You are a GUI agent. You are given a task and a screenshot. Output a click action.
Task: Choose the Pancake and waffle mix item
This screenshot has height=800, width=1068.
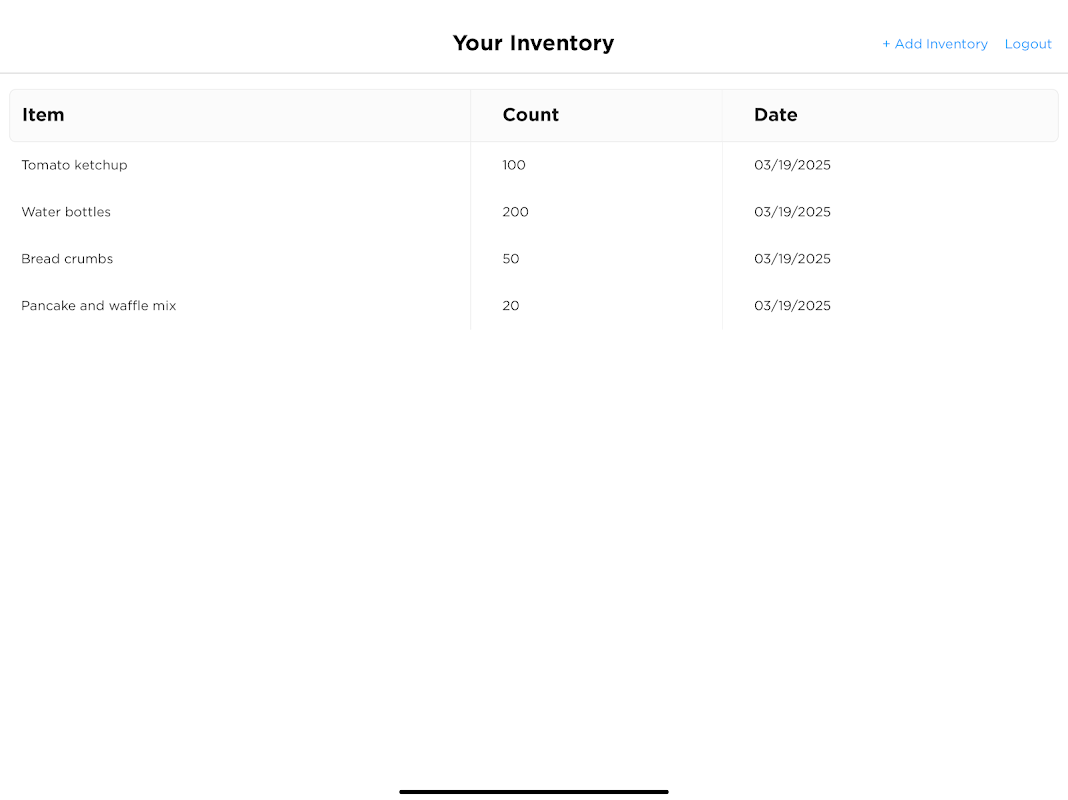pyautogui.click(x=98, y=306)
